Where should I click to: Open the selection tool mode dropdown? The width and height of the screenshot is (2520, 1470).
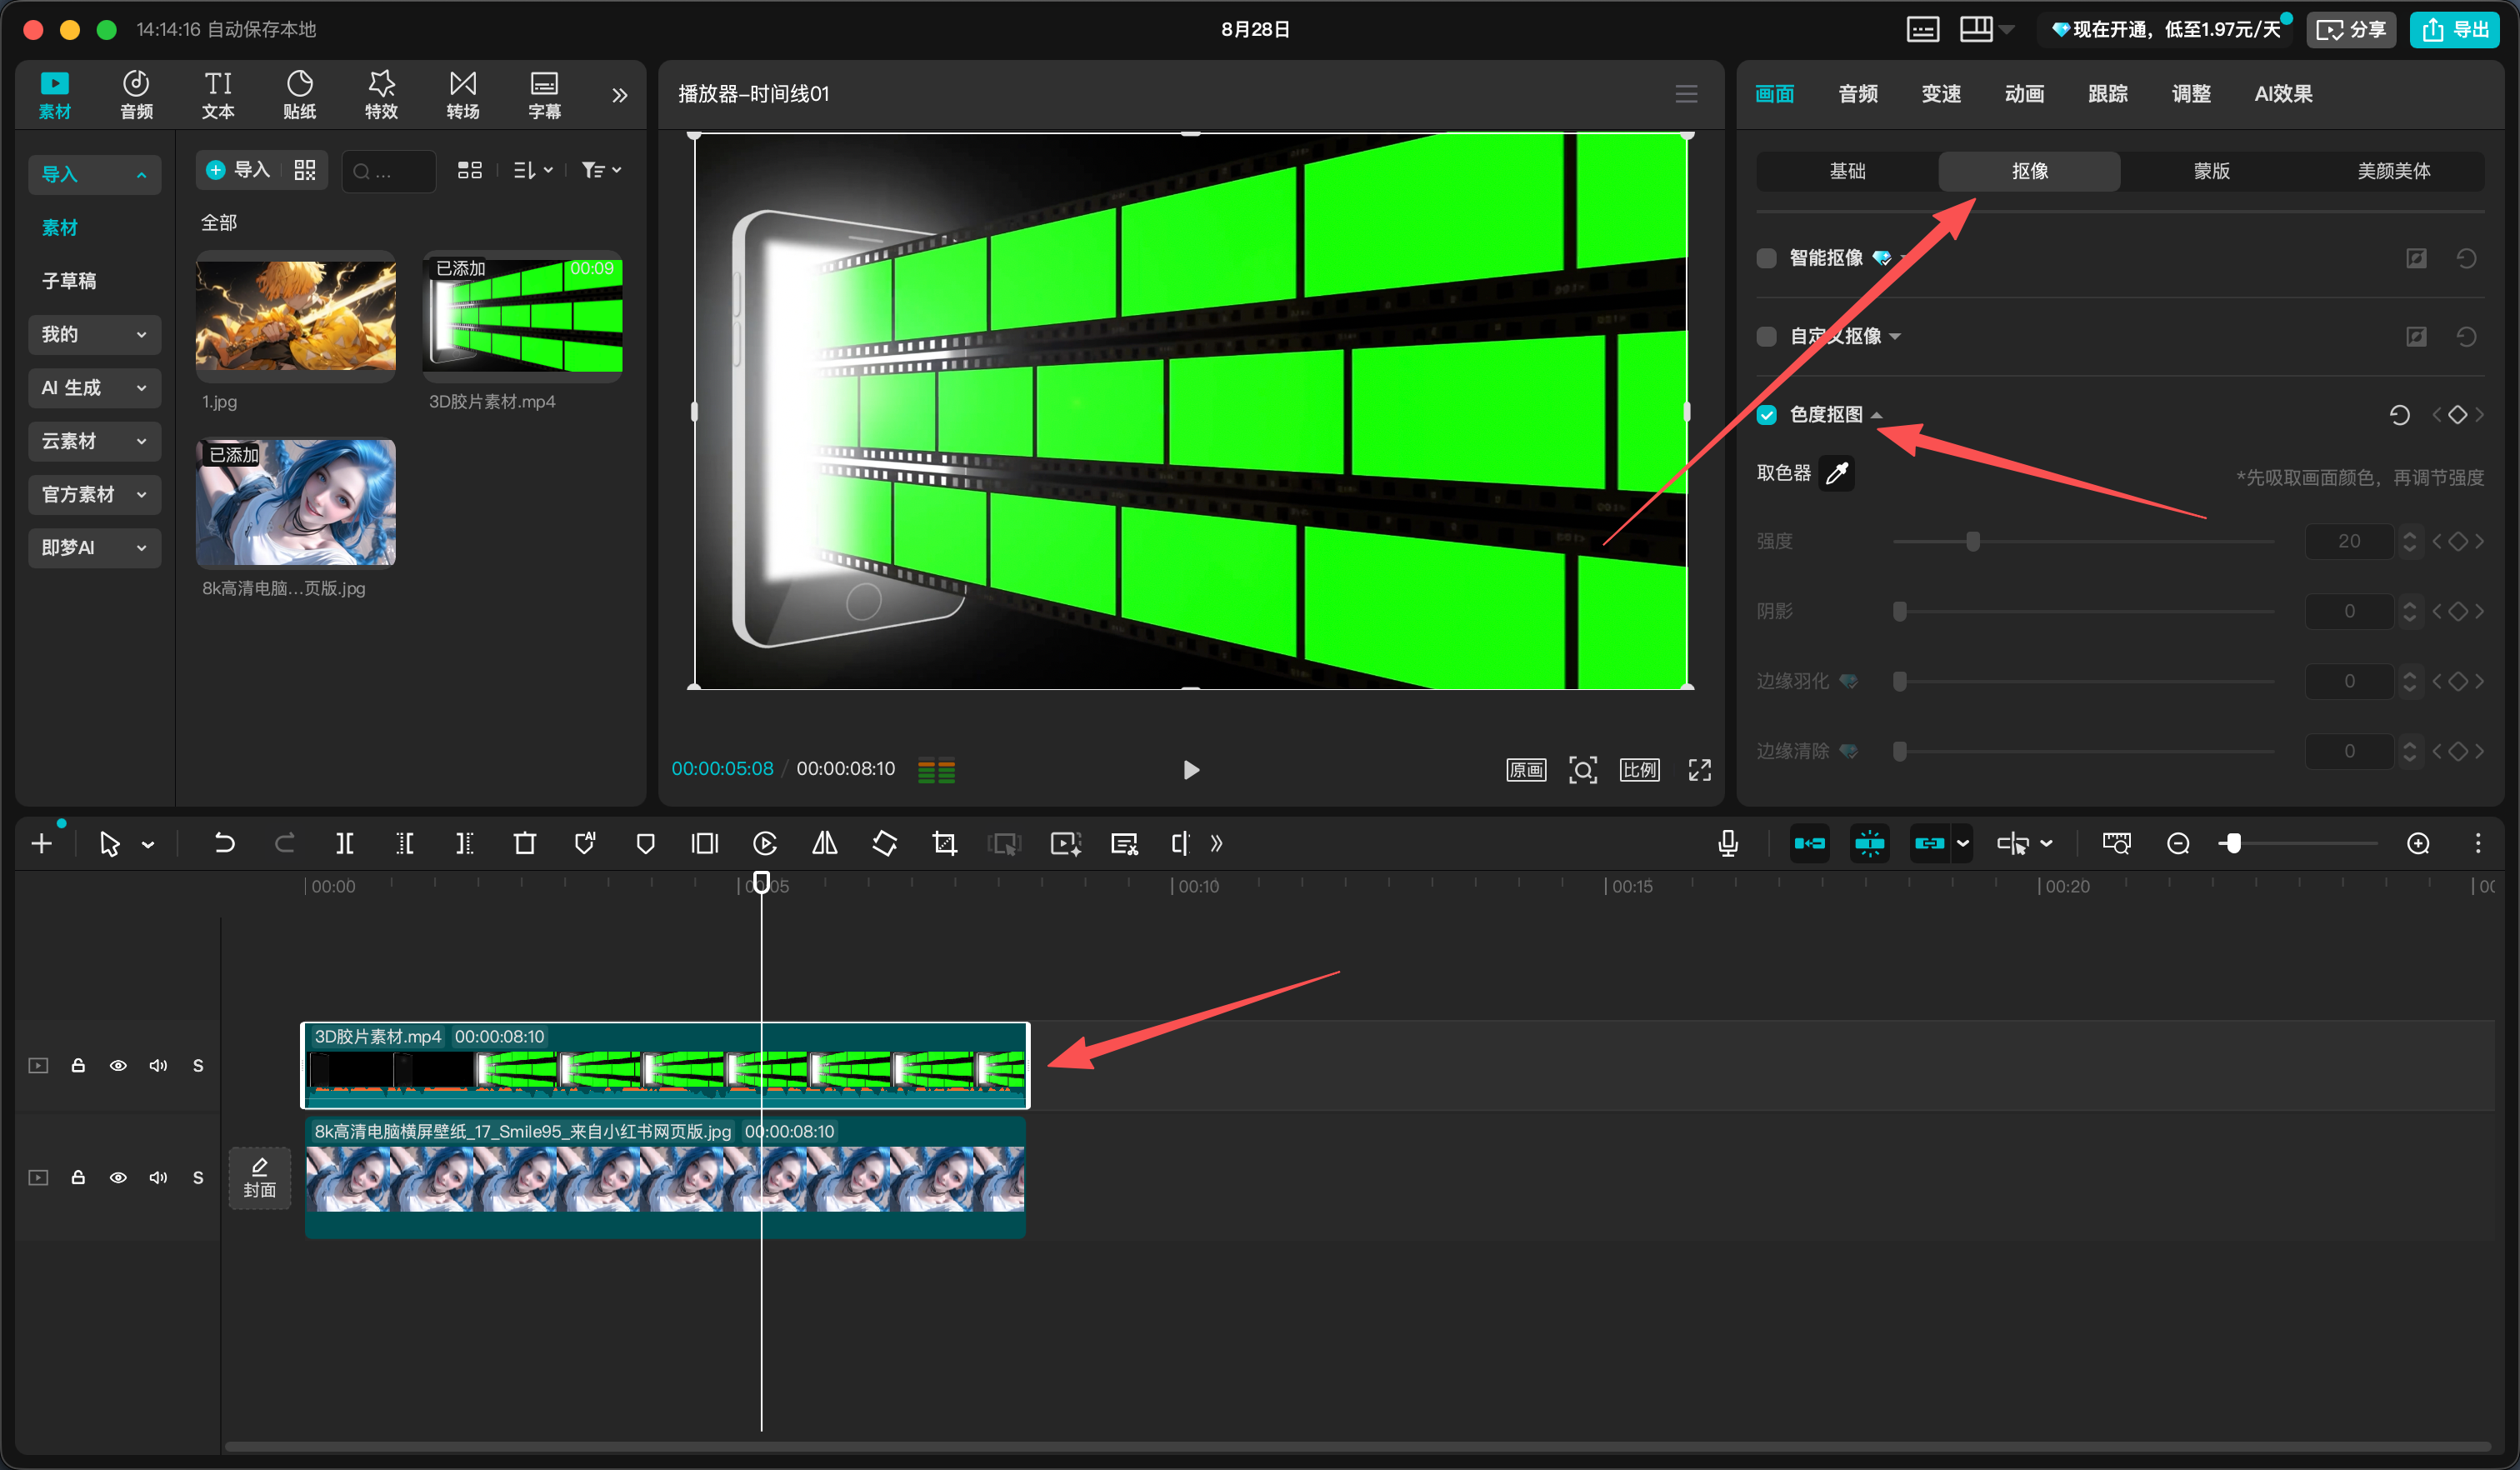[148, 845]
